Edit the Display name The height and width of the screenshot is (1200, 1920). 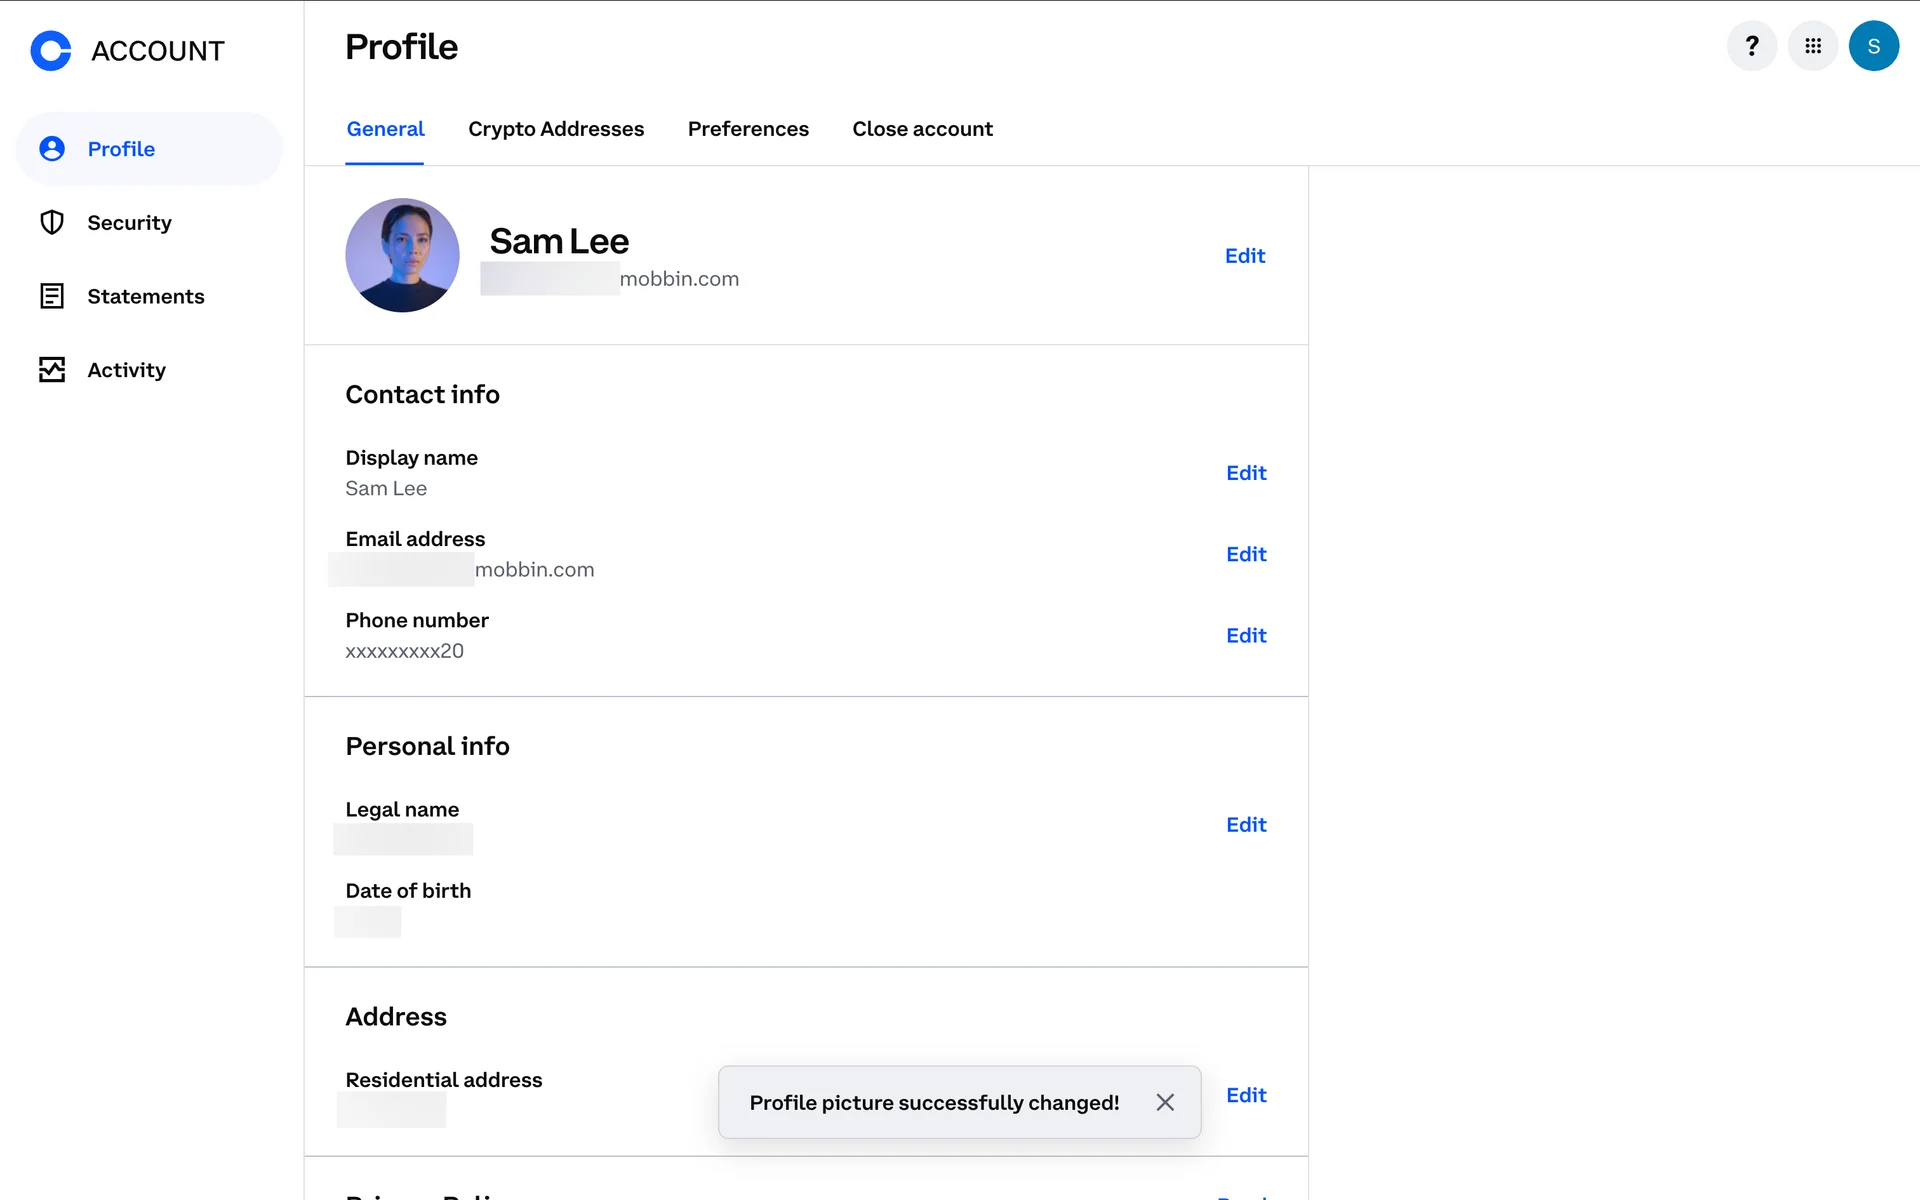point(1246,473)
